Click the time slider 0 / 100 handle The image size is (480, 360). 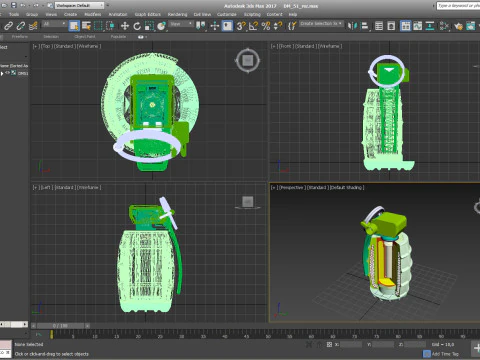(x=60, y=326)
